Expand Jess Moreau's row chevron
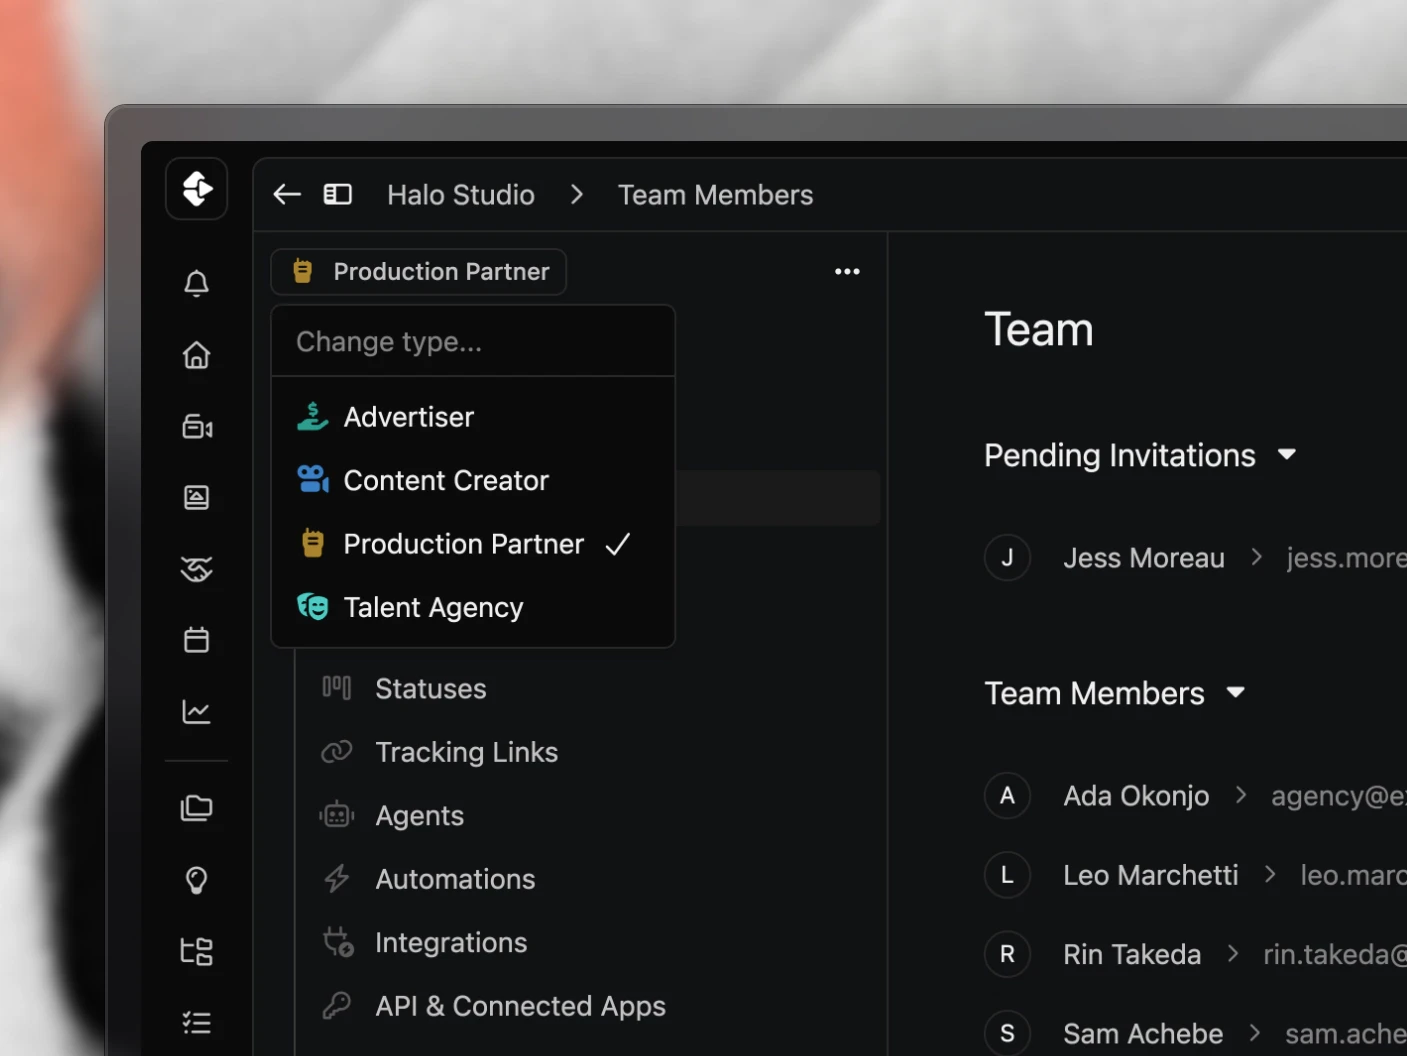The width and height of the screenshot is (1407, 1056). point(1257,557)
